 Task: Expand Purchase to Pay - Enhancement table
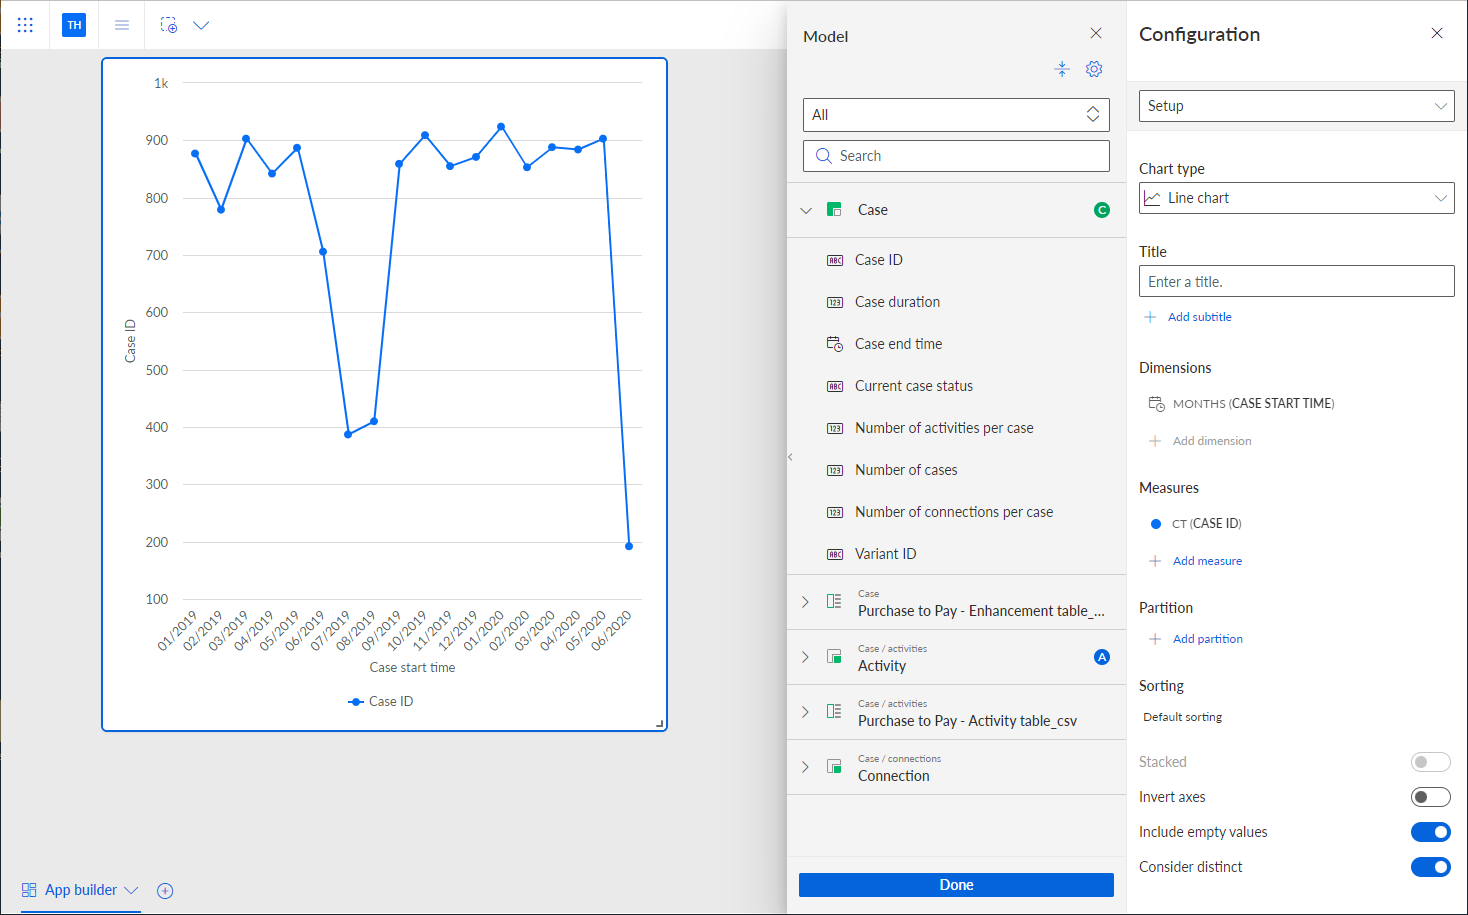click(805, 602)
